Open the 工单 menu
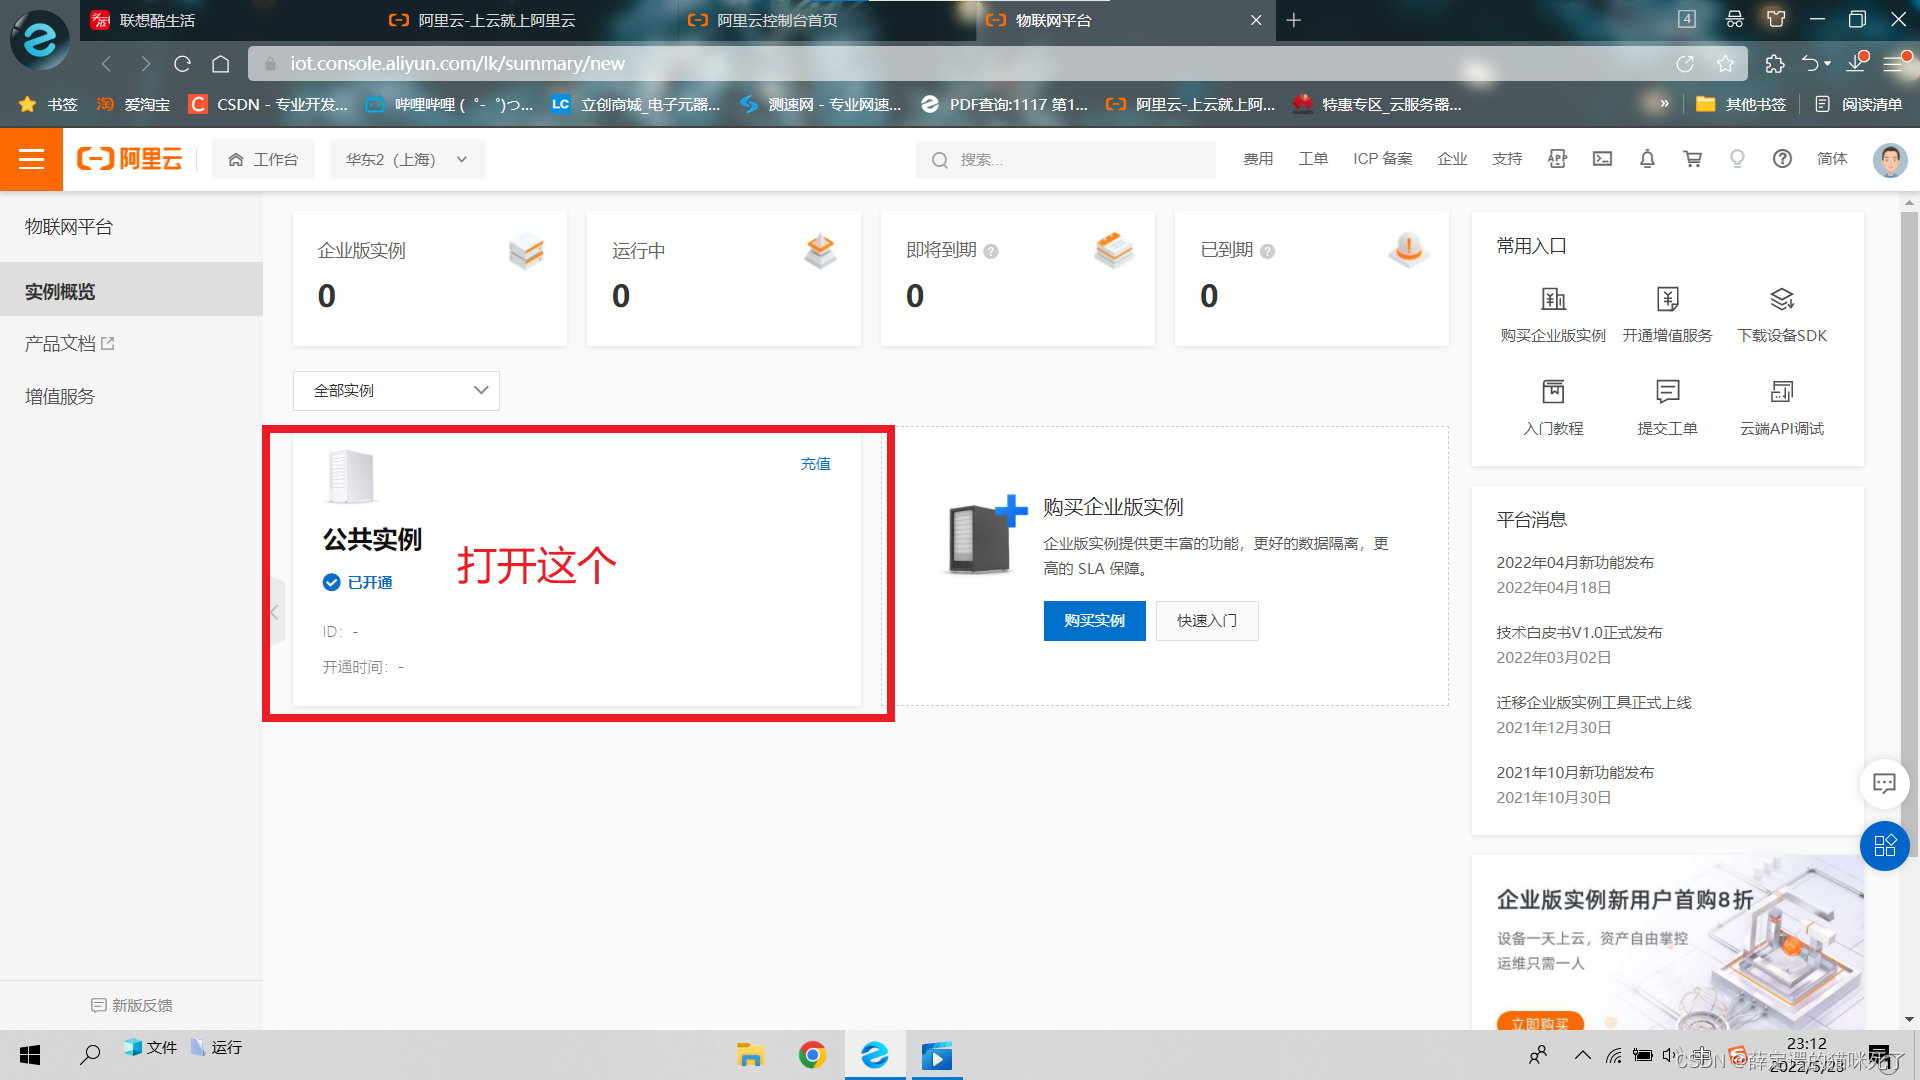This screenshot has height=1080, width=1920. coord(1313,159)
